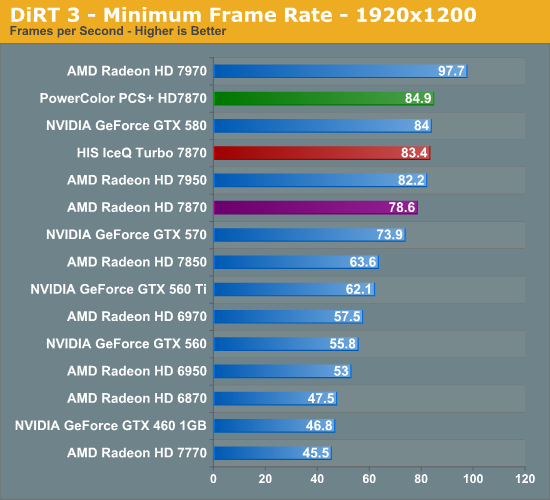Select the label 'NVIDIA GeForce GTX 460 1GB'

tap(110, 426)
